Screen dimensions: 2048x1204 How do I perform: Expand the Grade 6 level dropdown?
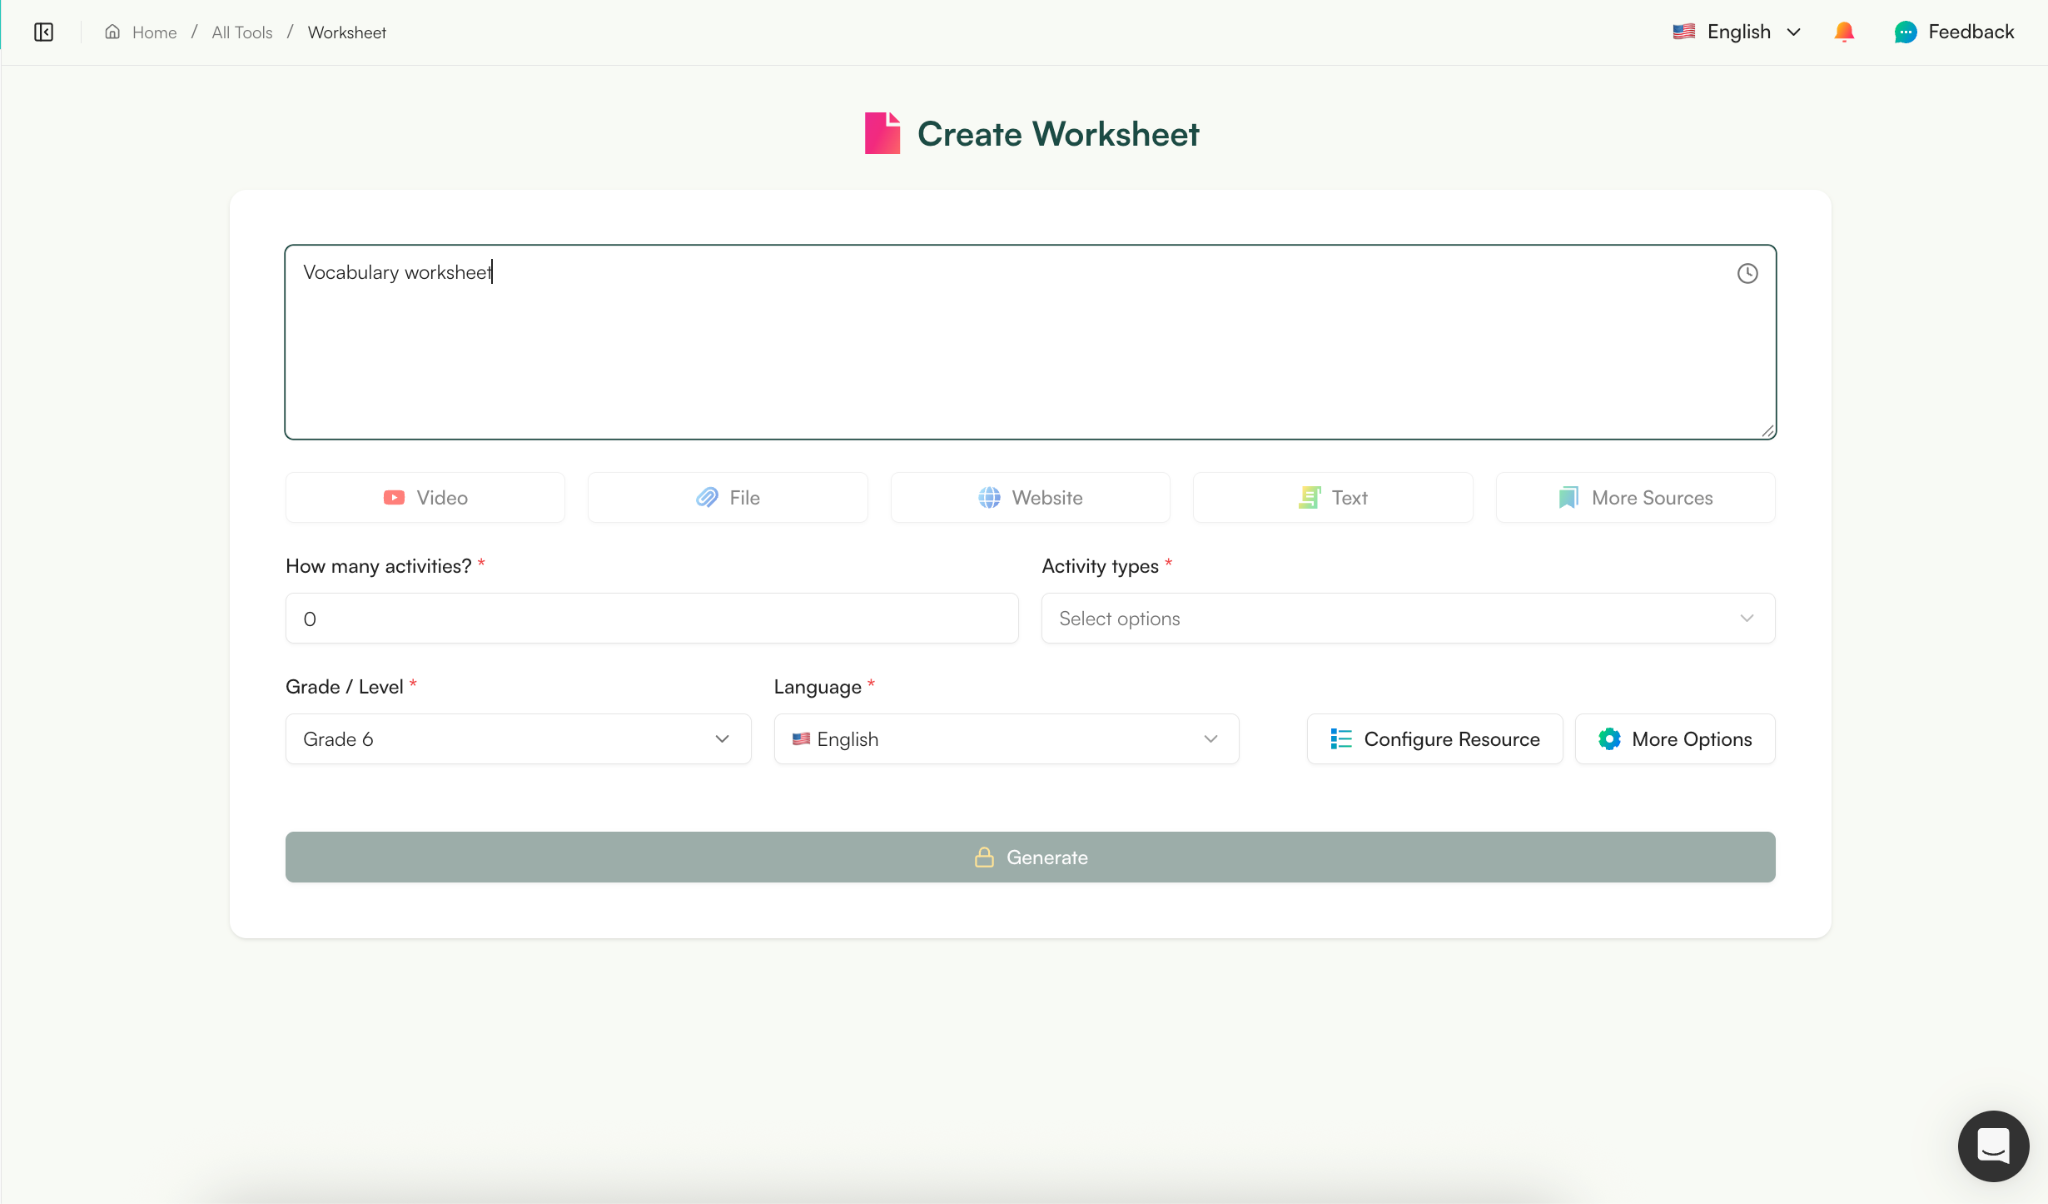(517, 739)
